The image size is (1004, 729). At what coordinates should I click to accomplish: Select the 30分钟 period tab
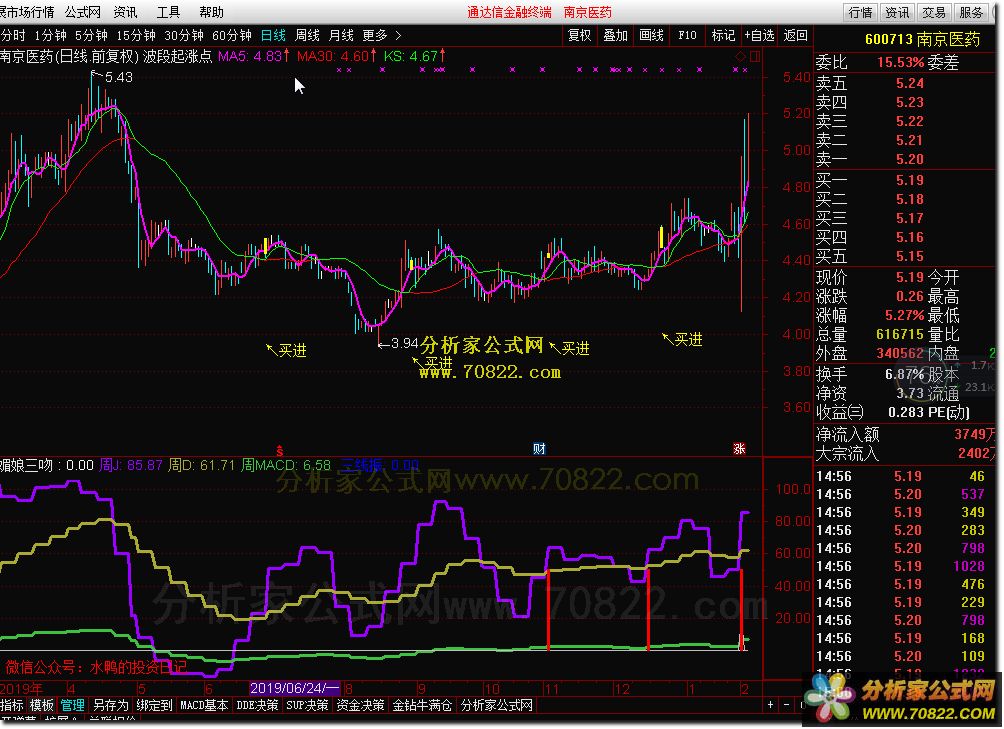[x=184, y=35]
